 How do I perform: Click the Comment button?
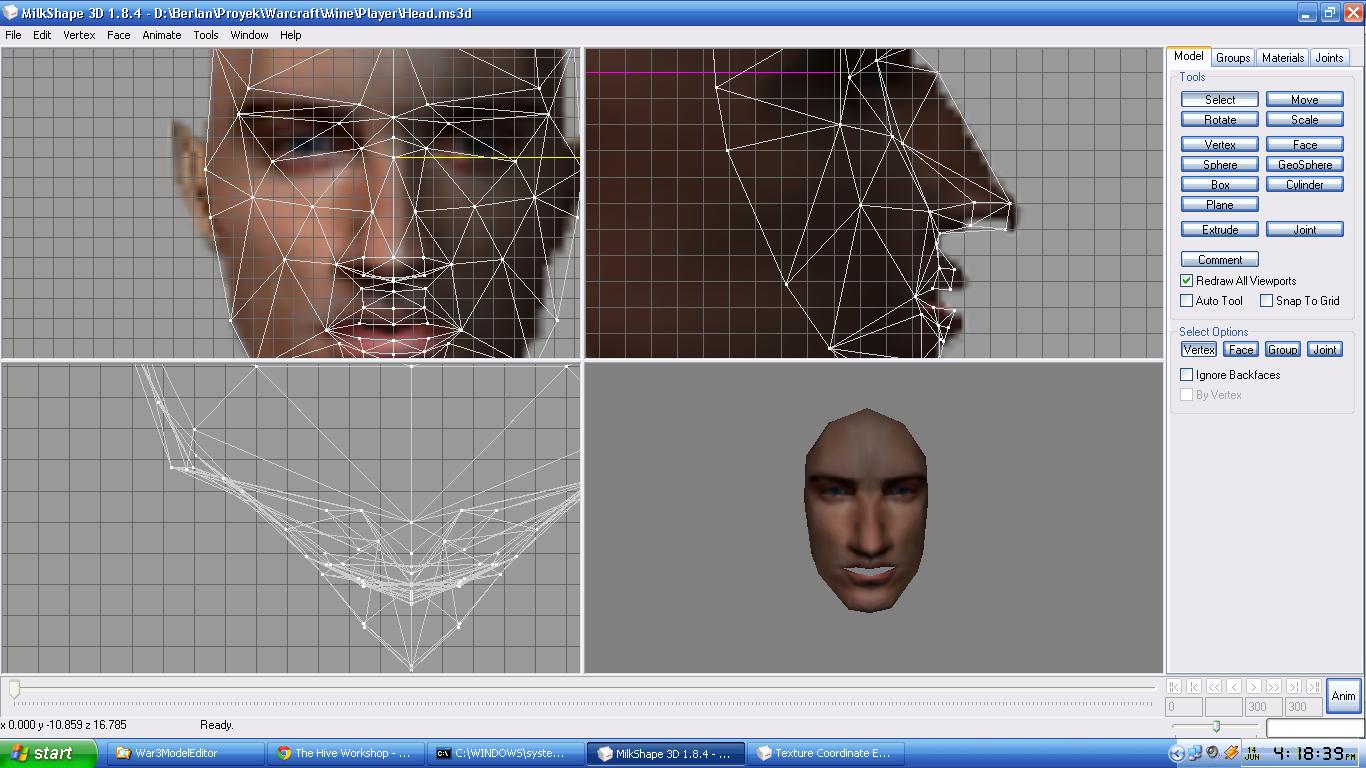(x=1219, y=259)
